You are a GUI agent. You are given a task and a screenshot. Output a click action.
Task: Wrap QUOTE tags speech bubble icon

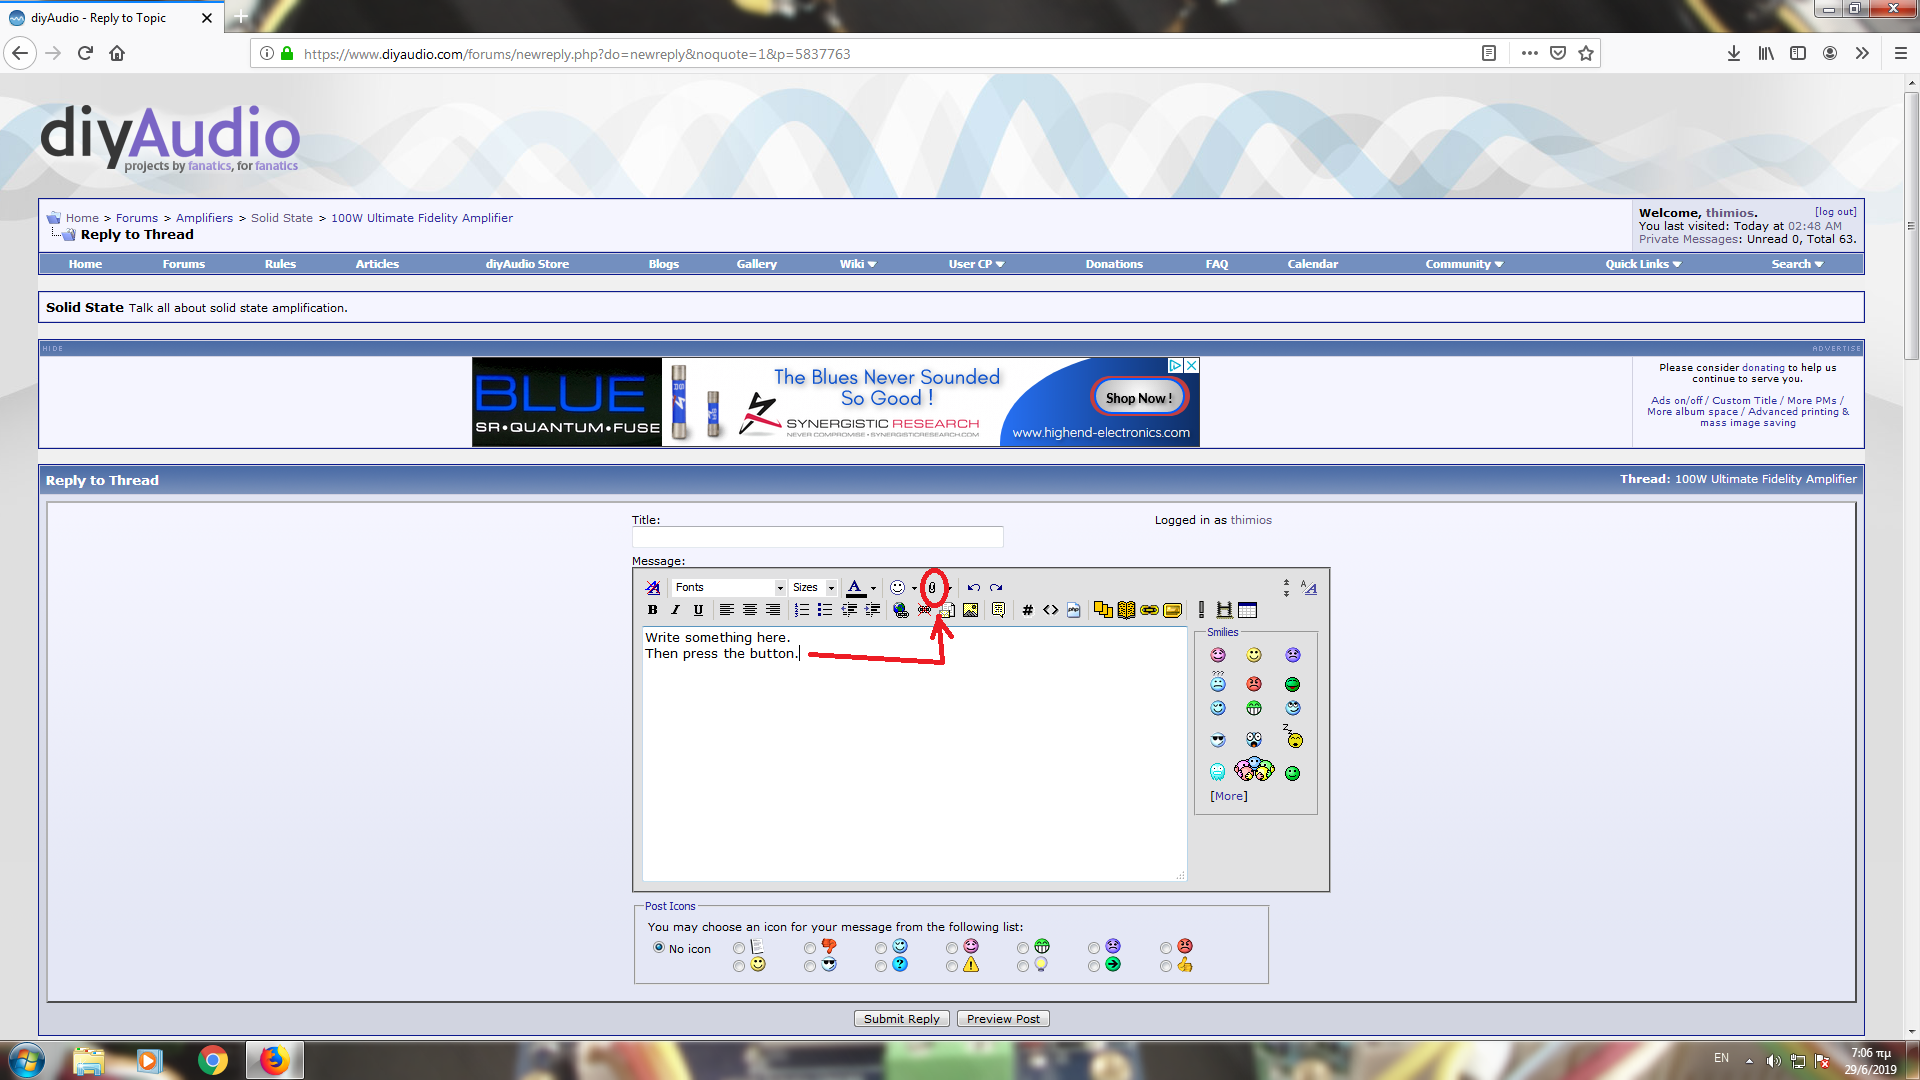[x=998, y=610]
